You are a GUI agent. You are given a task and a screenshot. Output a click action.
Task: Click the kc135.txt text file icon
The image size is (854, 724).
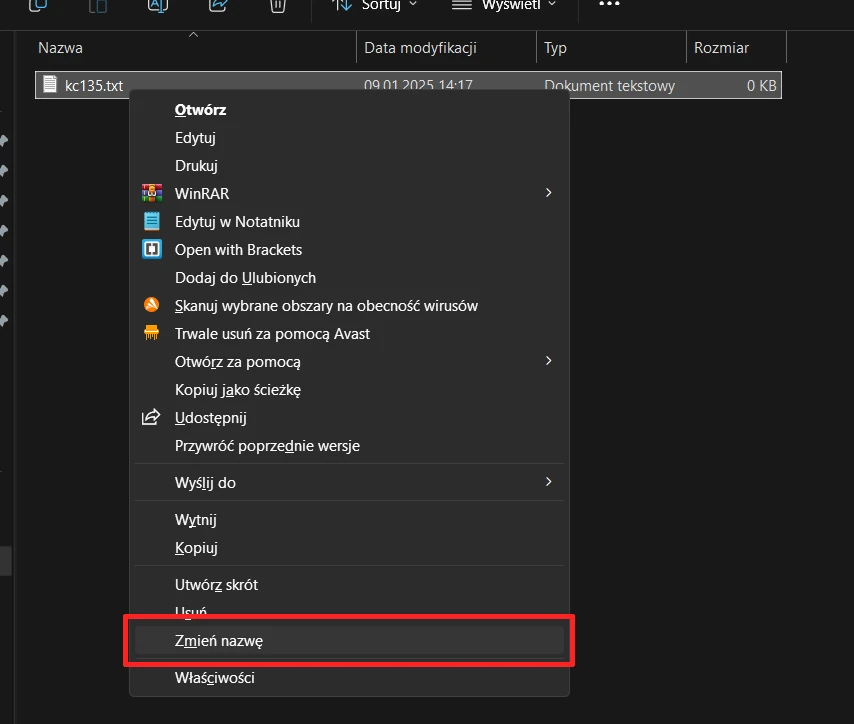(50, 84)
